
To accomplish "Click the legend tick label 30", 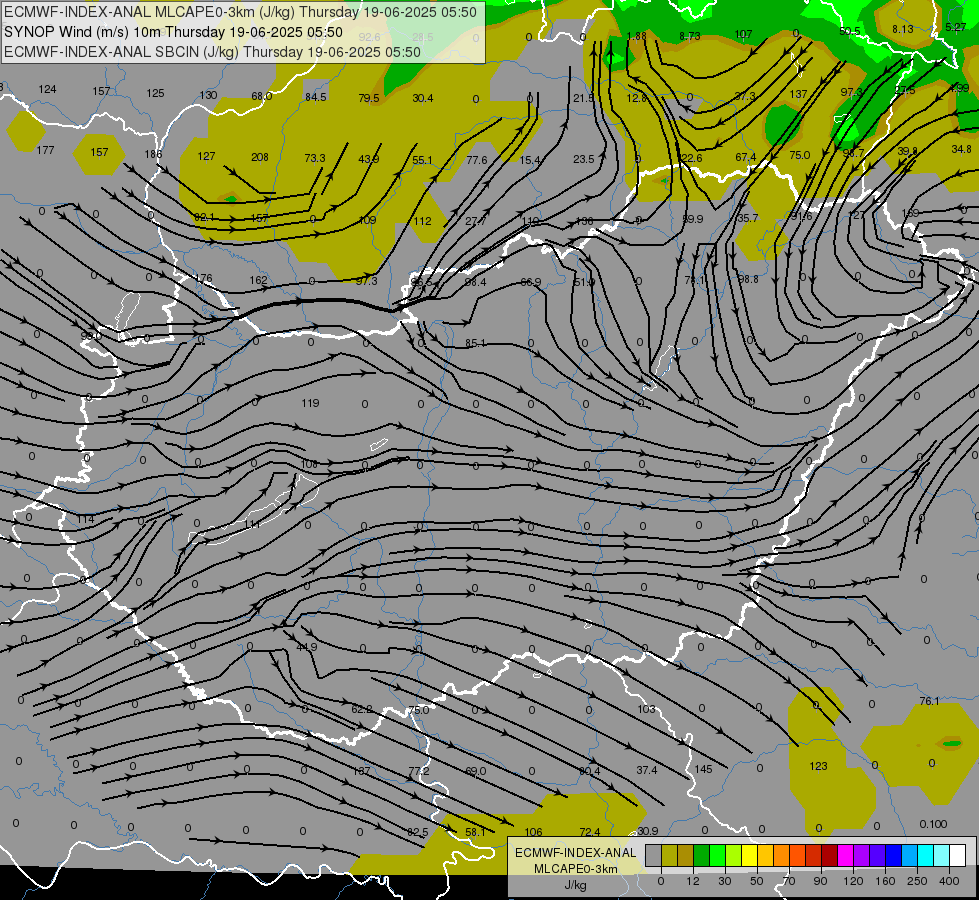I will pos(725,881).
